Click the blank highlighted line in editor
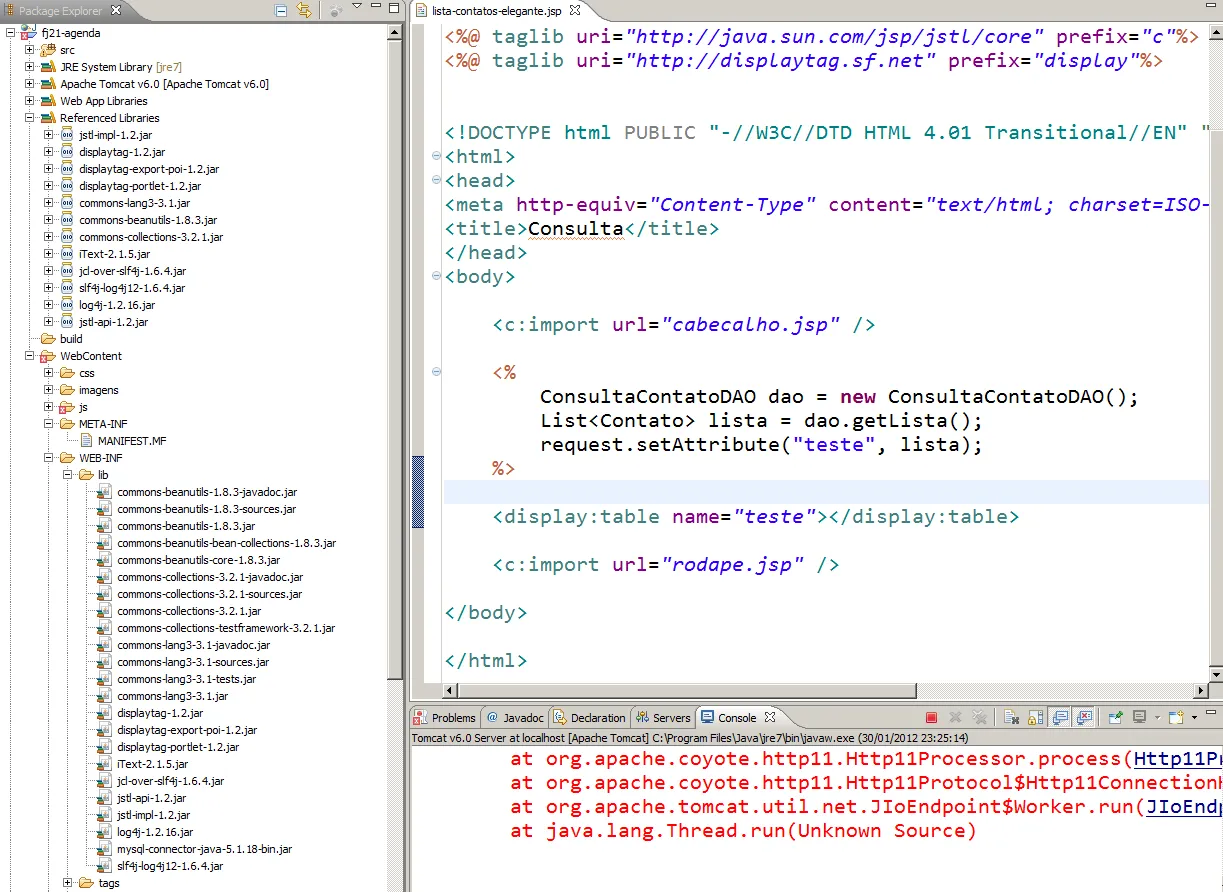Screen dimensions: 1223x892 (x=826, y=492)
